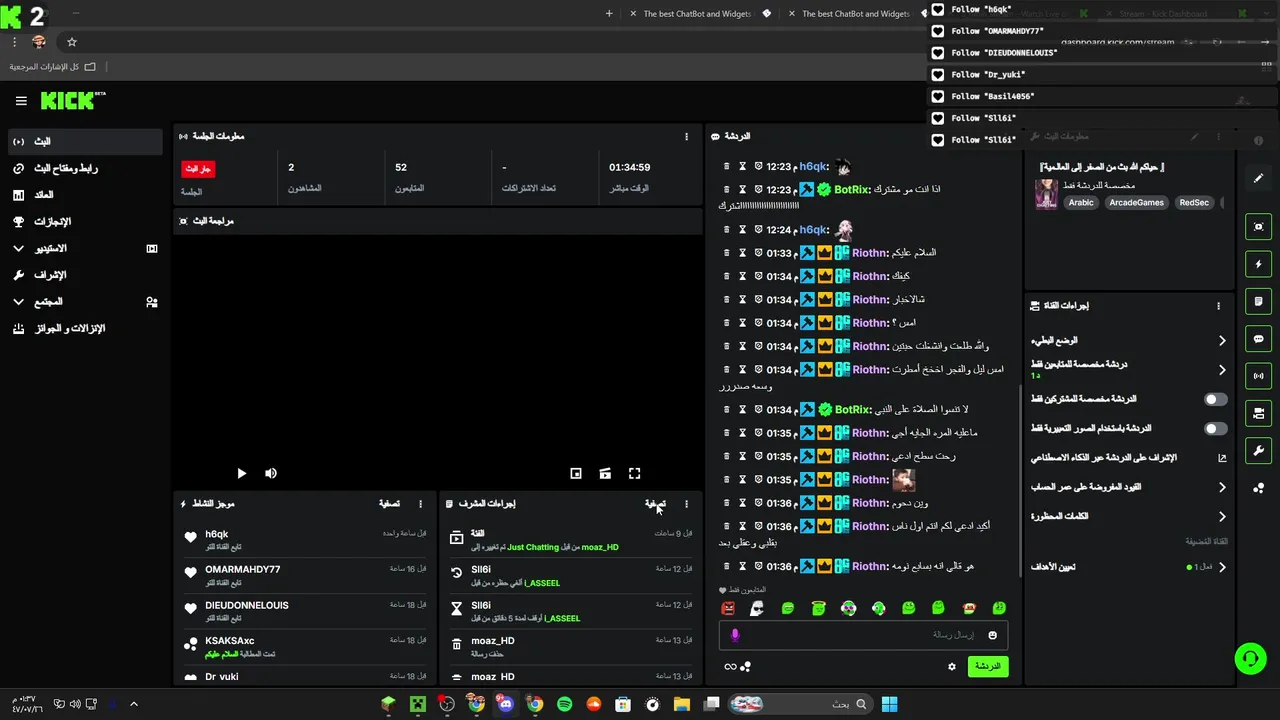
Task: Click h6qk username in chat at 12:23
Action: (813, 167)
